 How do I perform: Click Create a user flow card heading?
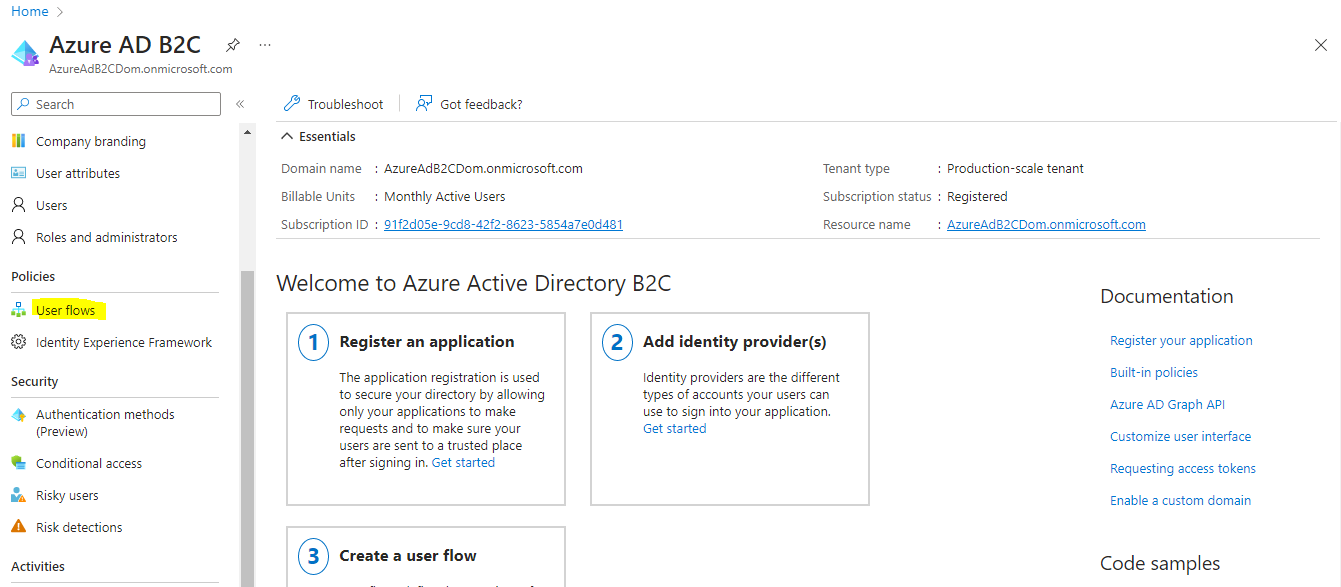408,556
